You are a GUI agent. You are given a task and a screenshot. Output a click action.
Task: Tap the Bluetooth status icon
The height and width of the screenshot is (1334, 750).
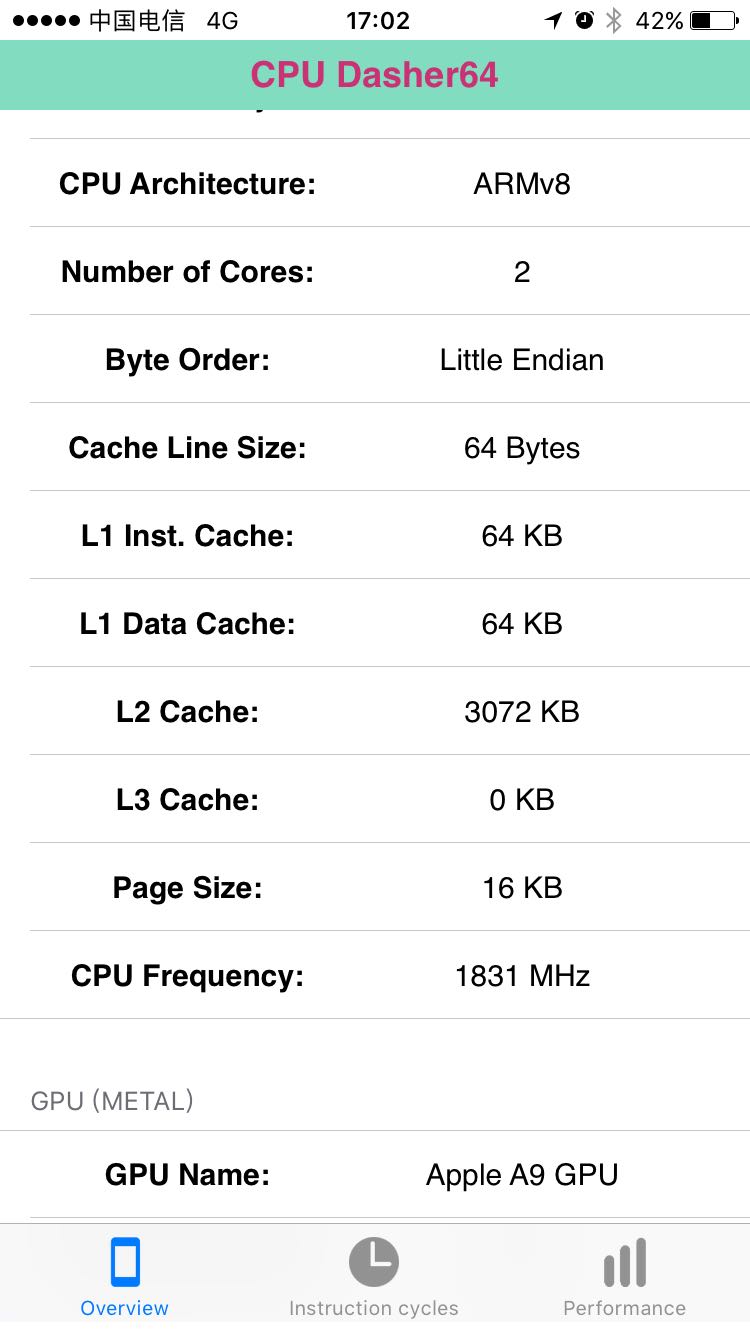point(614,20)
